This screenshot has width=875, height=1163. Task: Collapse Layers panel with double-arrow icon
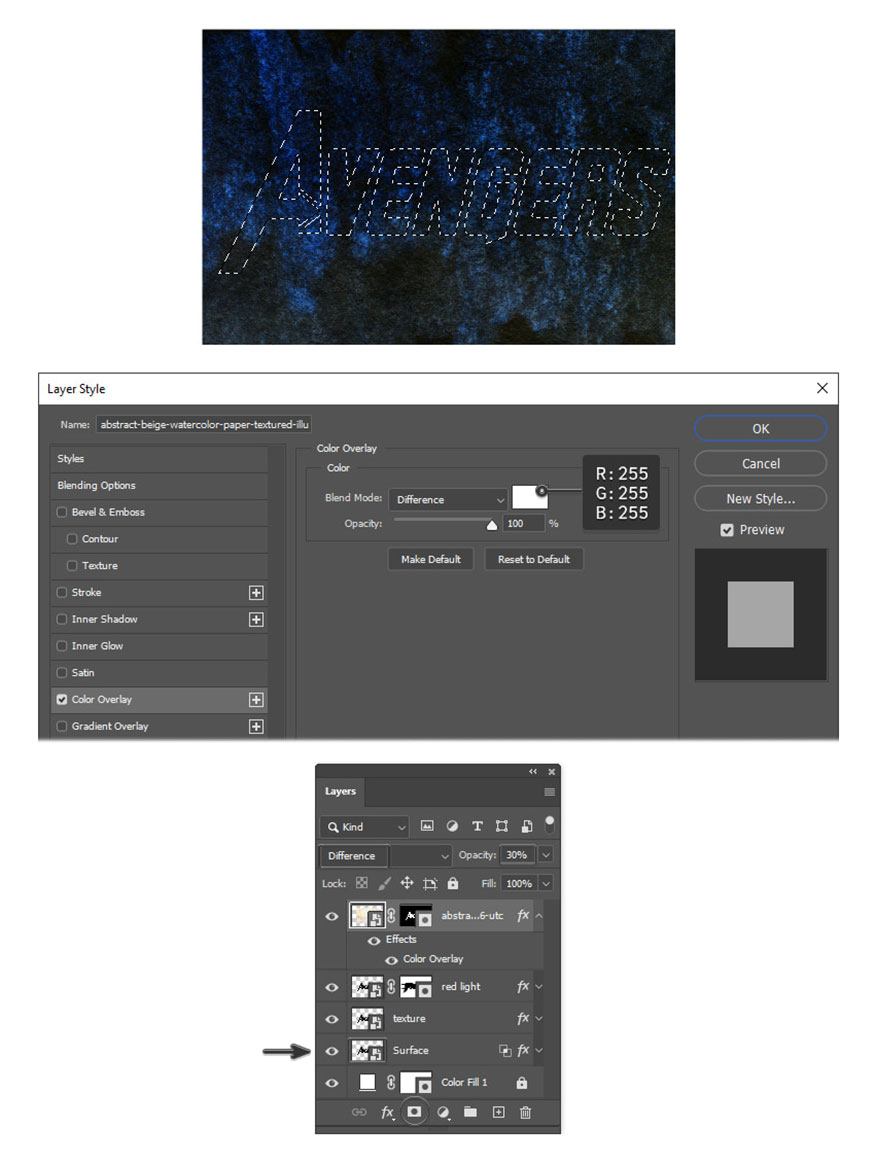[533, 771]
